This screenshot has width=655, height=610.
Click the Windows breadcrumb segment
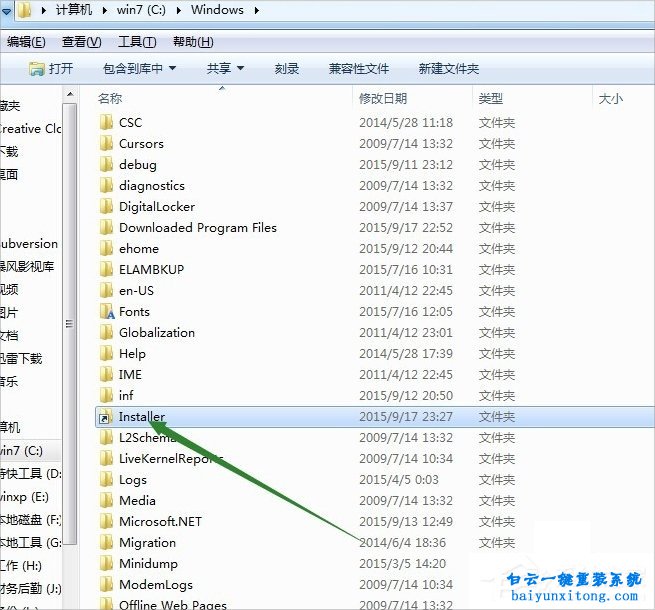point(217,10)
